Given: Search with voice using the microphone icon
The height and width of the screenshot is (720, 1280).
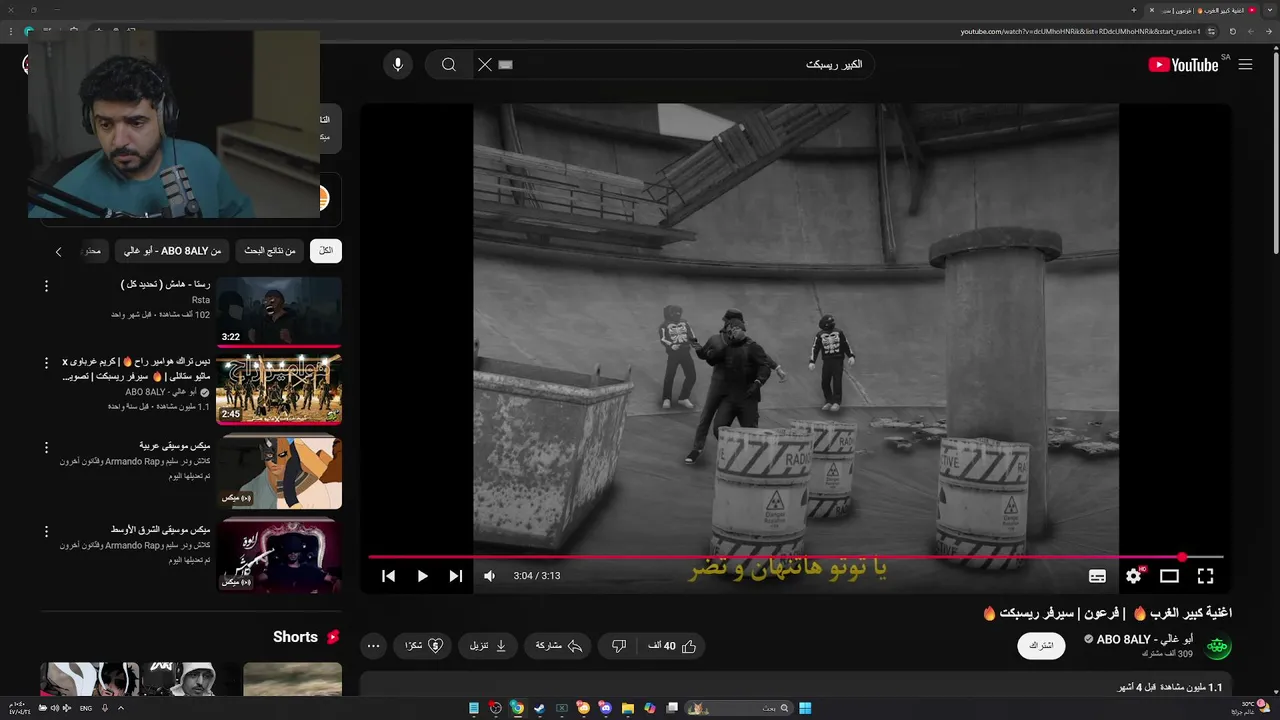Looking at the screenshot, I should (398, 64).
